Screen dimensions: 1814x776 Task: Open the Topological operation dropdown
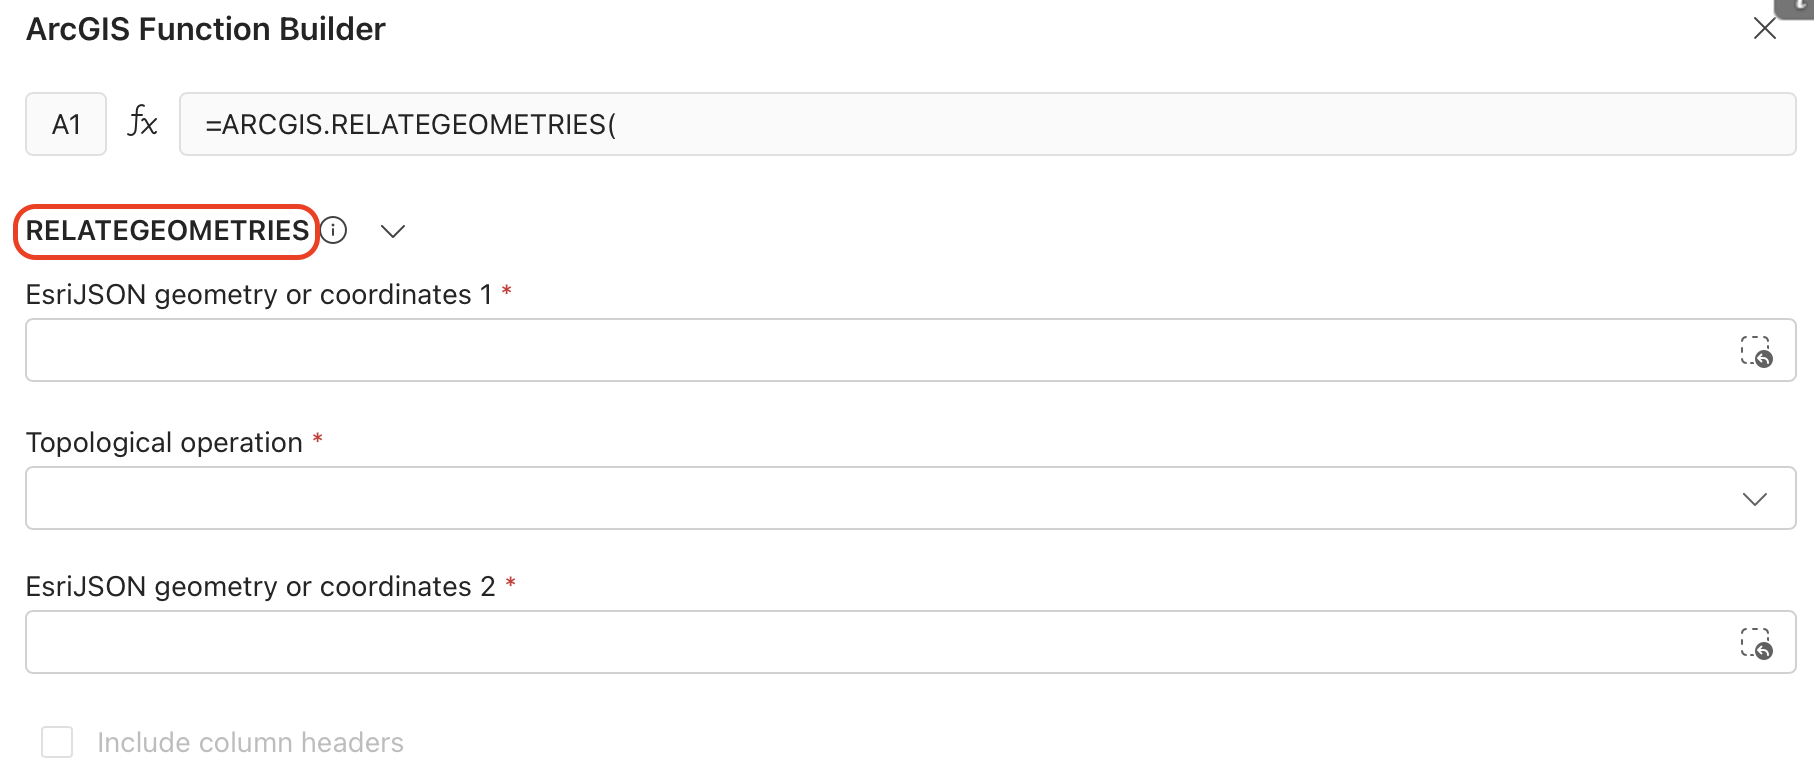(x=880, y=498)
